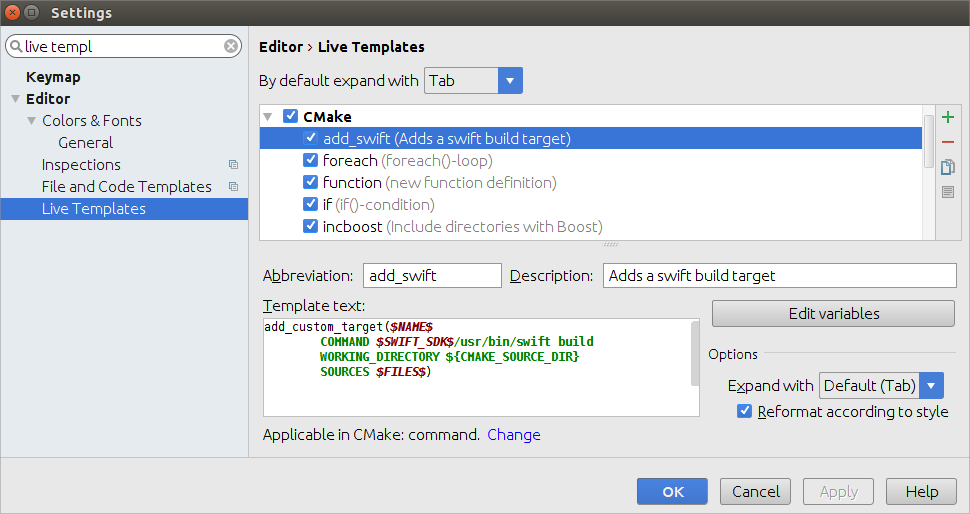Collapse the CMake template group
970x514 pixels.
pyautogui.click(x=268, y=117)
